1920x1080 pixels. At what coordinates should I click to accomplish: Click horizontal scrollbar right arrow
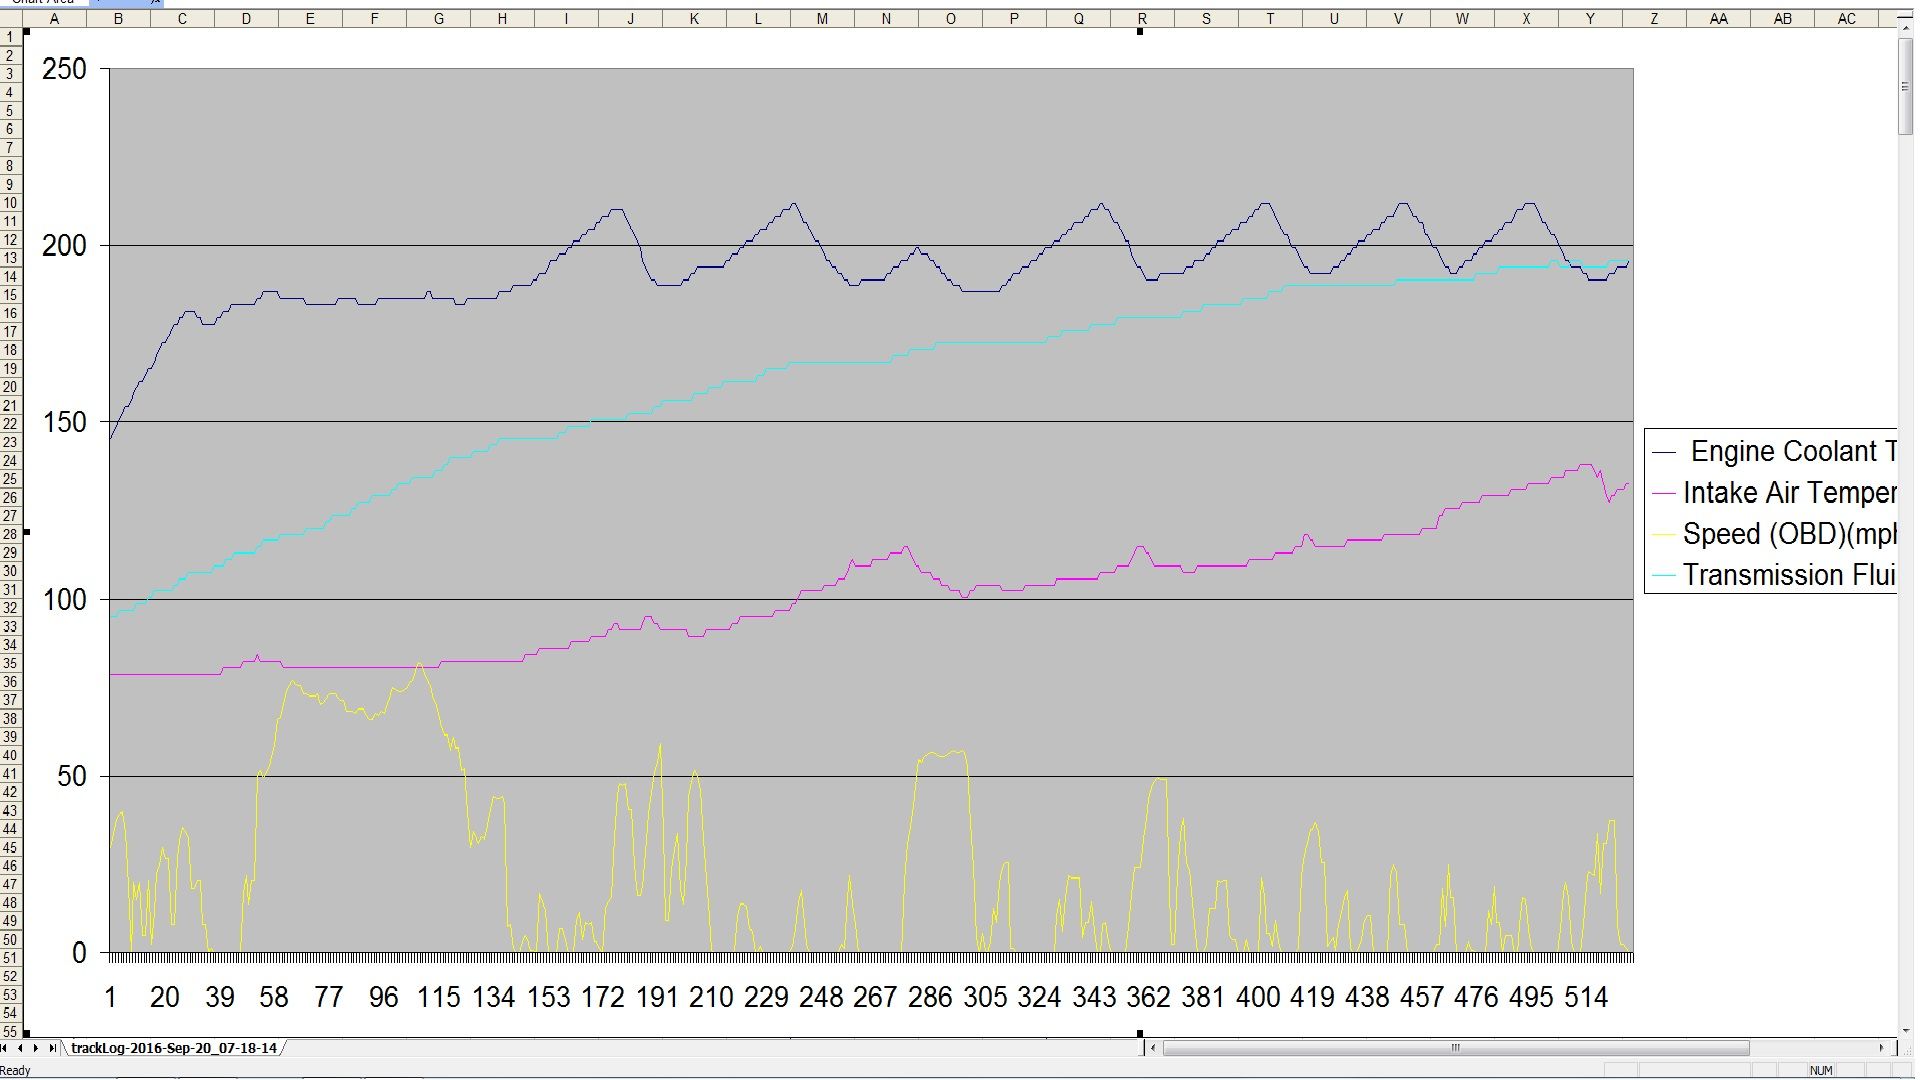point(1881,1048)
